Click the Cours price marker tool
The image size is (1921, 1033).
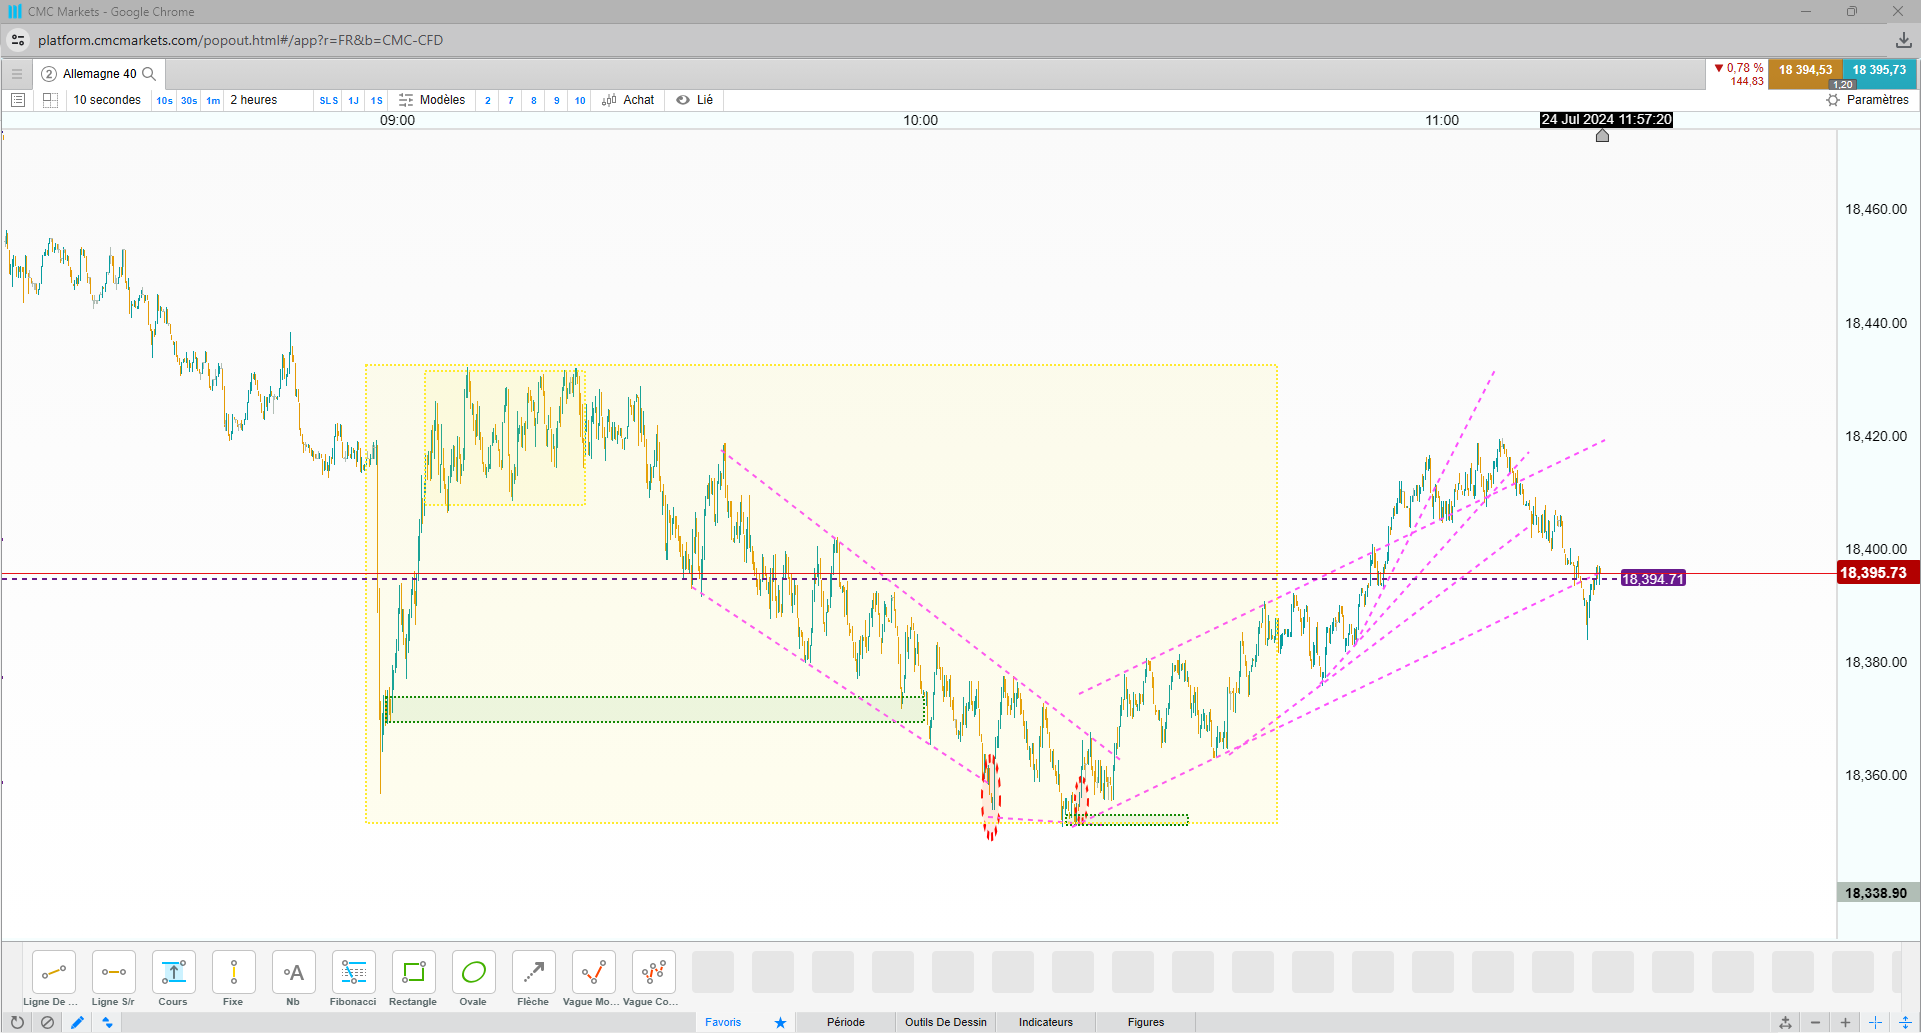tap(173, 979)
